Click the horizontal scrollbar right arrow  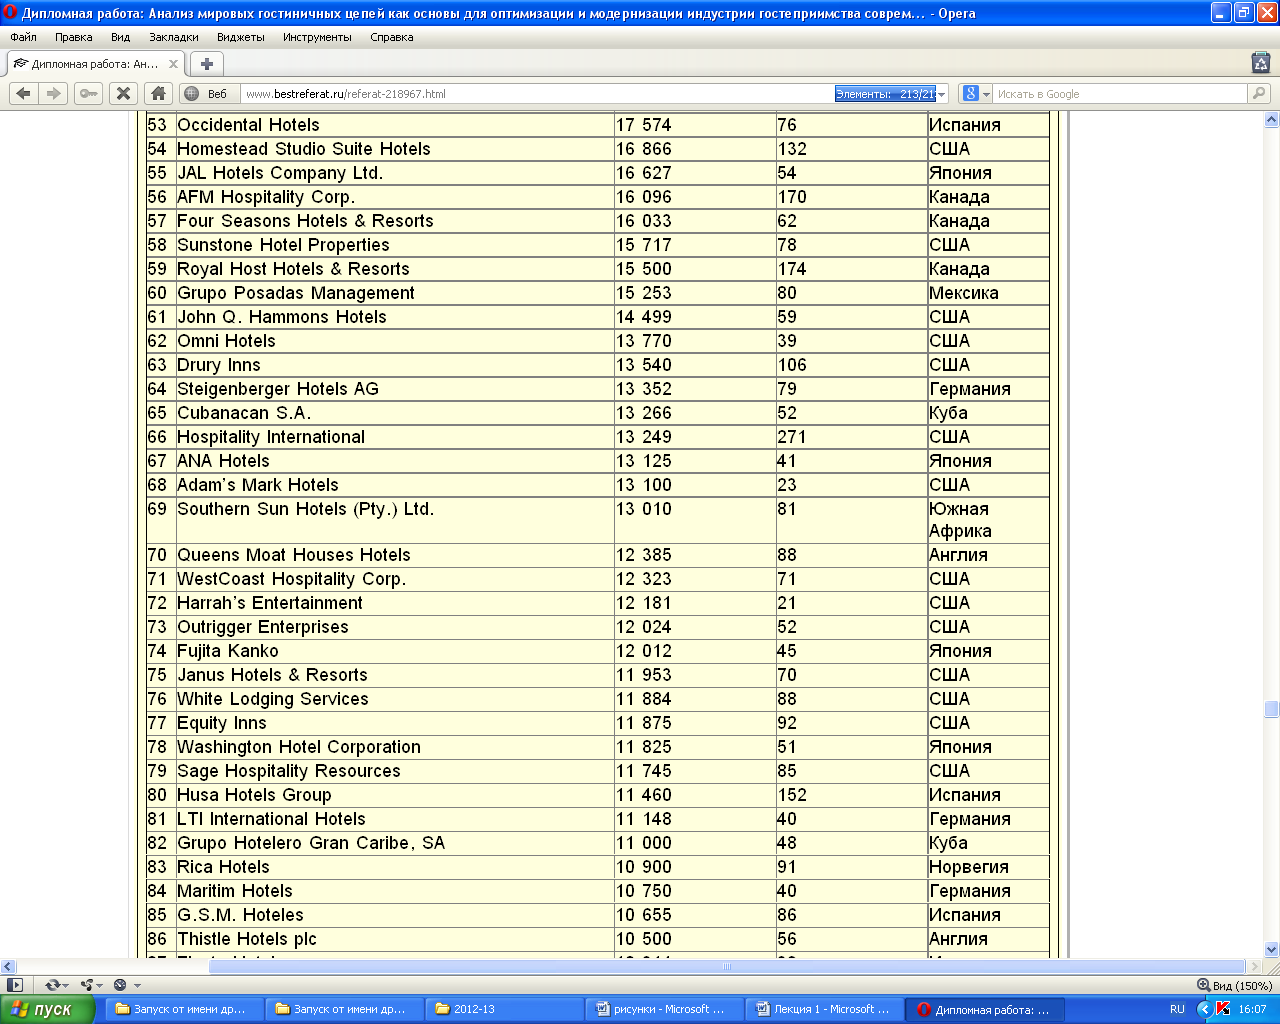1255,967
